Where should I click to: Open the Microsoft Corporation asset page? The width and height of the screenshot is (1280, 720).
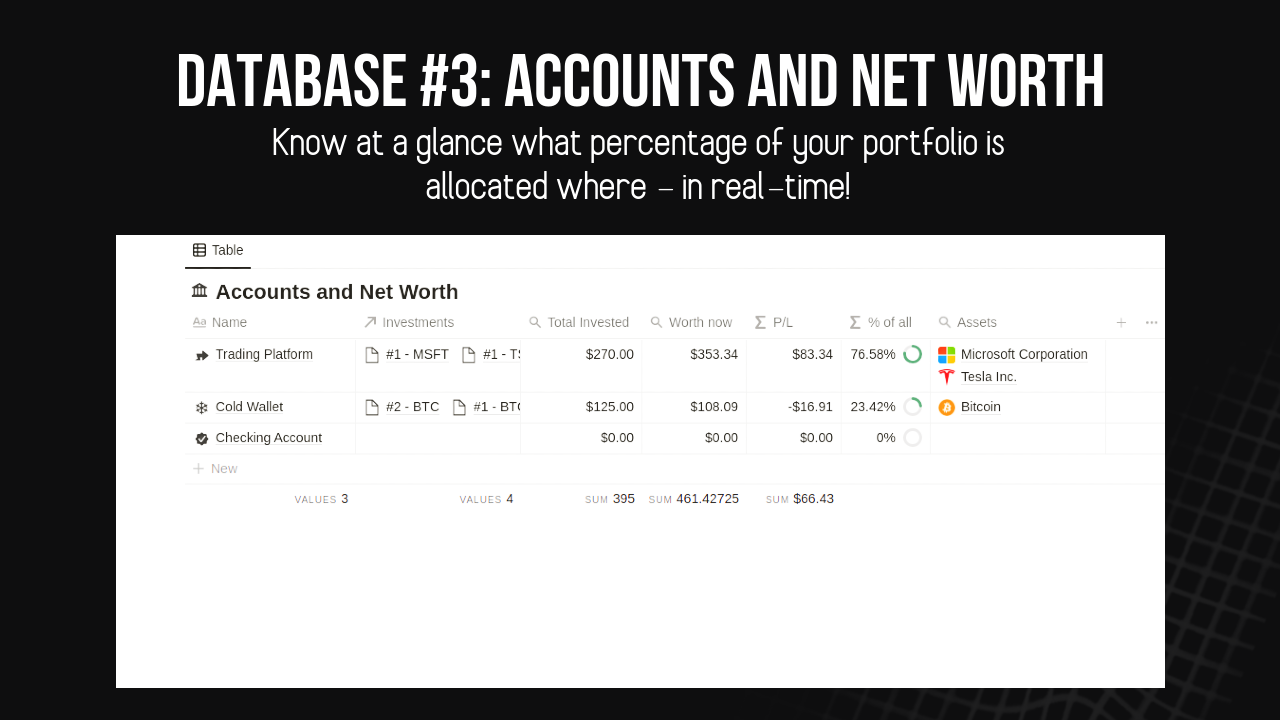tap(1023, 354)
